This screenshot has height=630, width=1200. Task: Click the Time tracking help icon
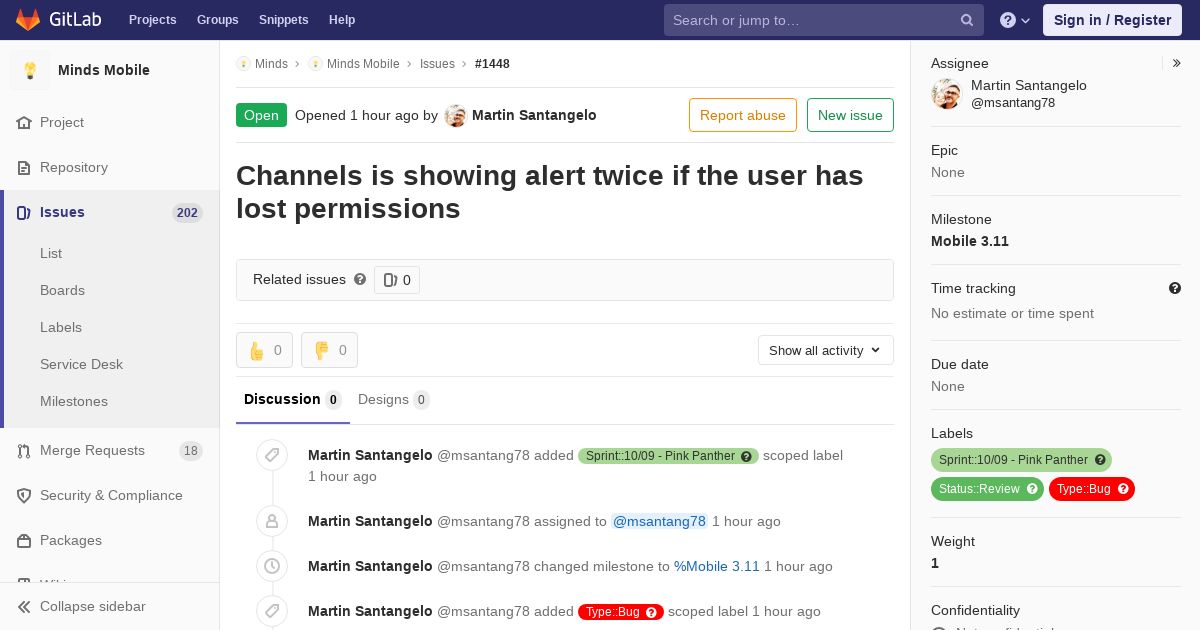click(x=1175, y=288)
